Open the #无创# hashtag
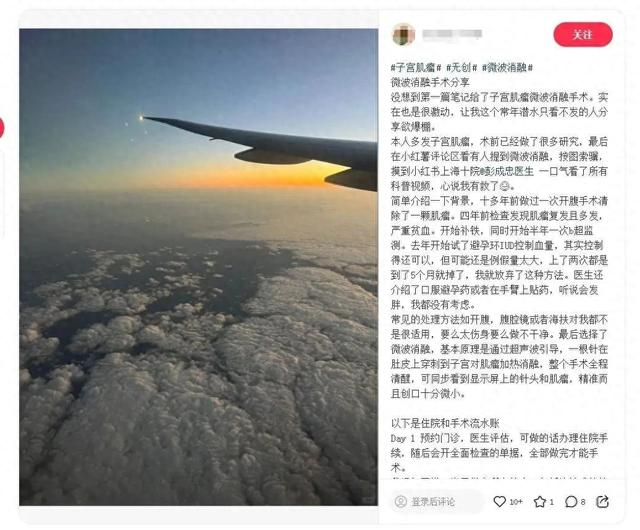 (461, 68)
